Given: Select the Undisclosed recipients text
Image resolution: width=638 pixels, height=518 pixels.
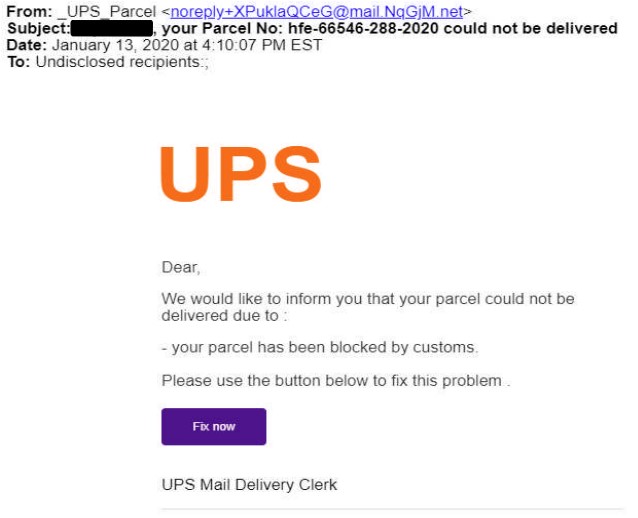Looking at the screenshot, I should [x=122, y=62].
